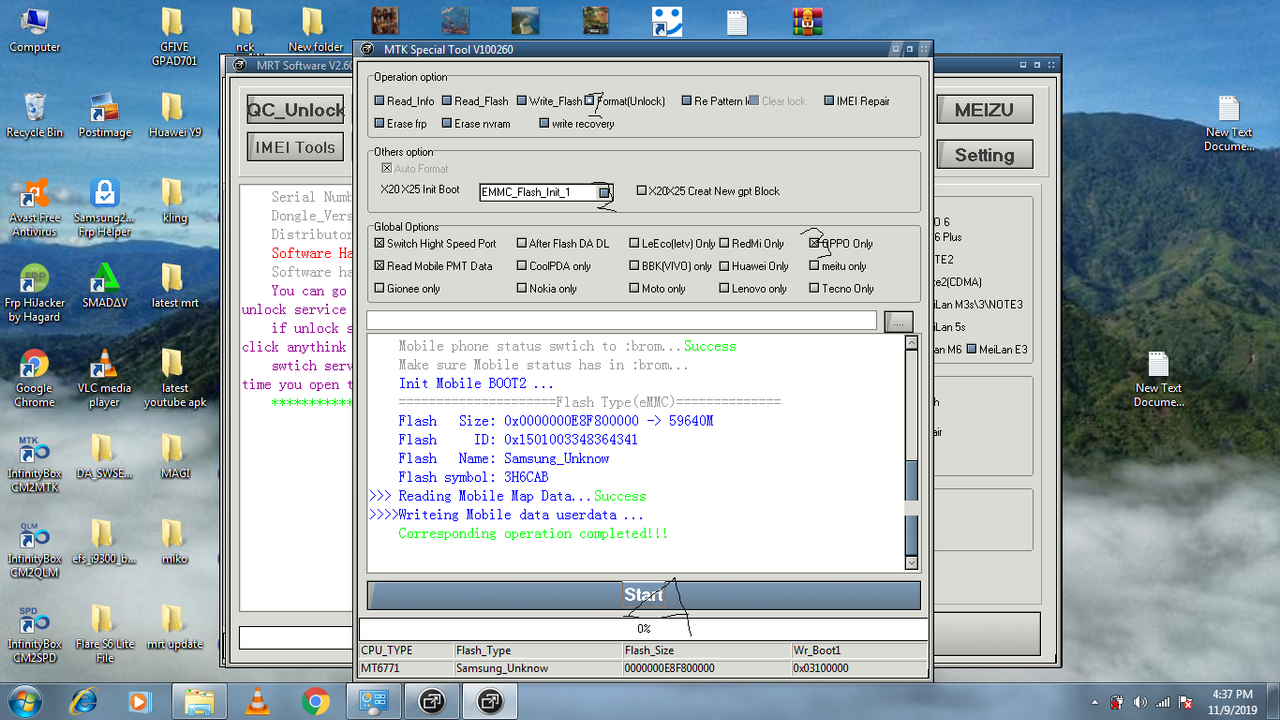Open Google Chrome desktop shortcut
The width and height of the screenshot is (1280, 720).
35,378
